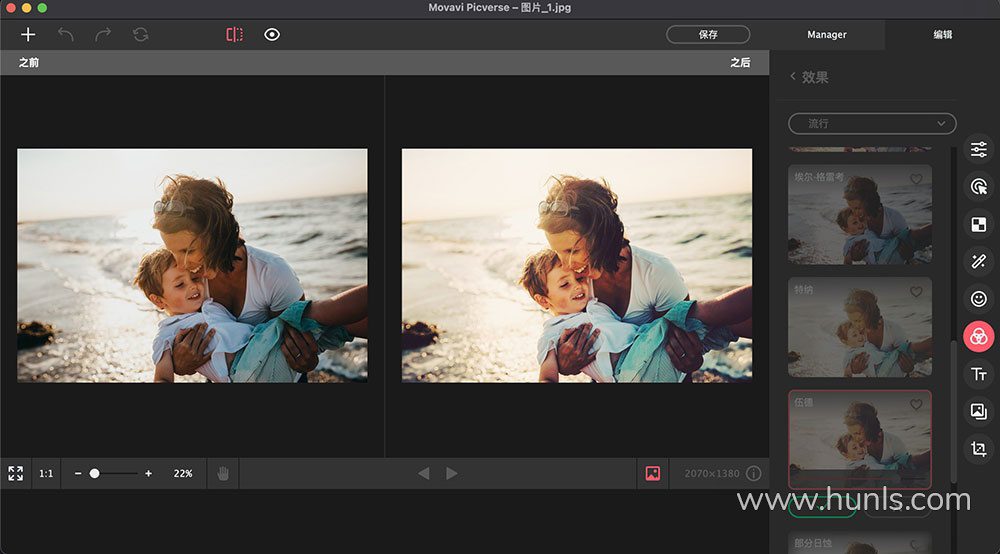Click the undo arrow icon
This screenshot has height=554, width=1000.
[66, 34]
